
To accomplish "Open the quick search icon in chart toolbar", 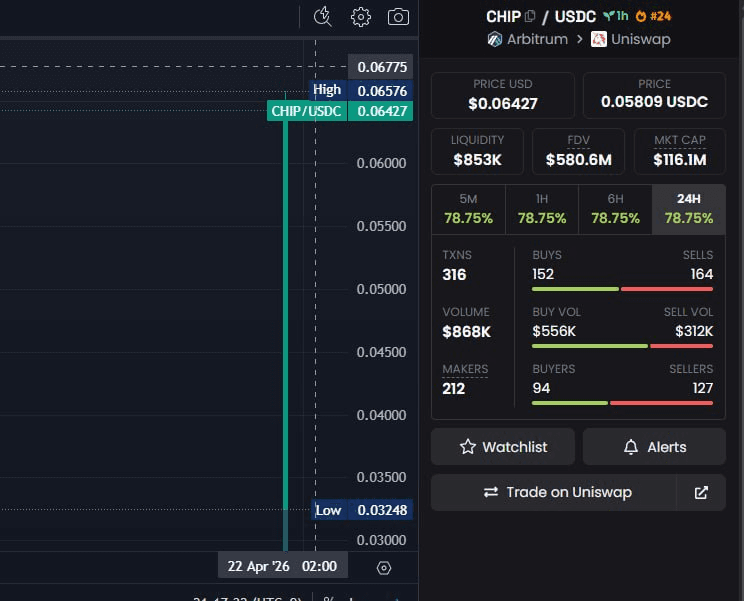I will (322, 16).
